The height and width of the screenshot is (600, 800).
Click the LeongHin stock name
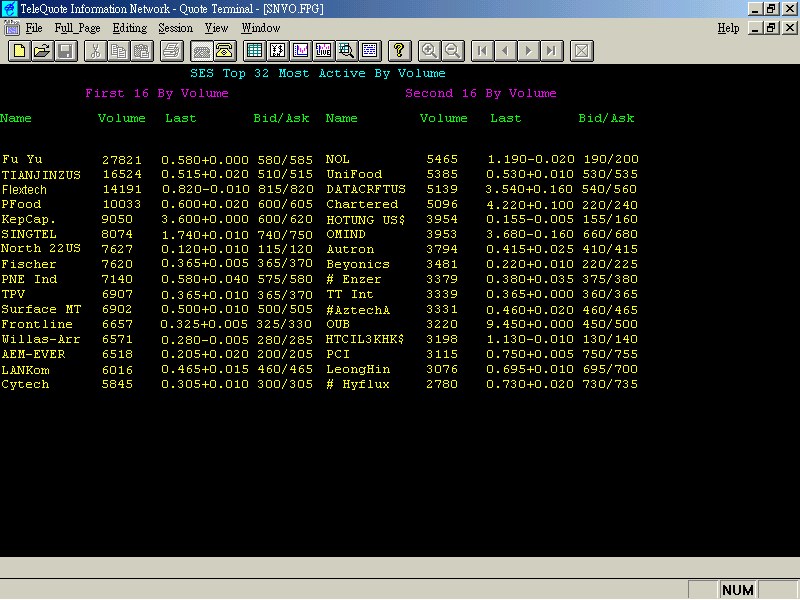click(358, 369)
